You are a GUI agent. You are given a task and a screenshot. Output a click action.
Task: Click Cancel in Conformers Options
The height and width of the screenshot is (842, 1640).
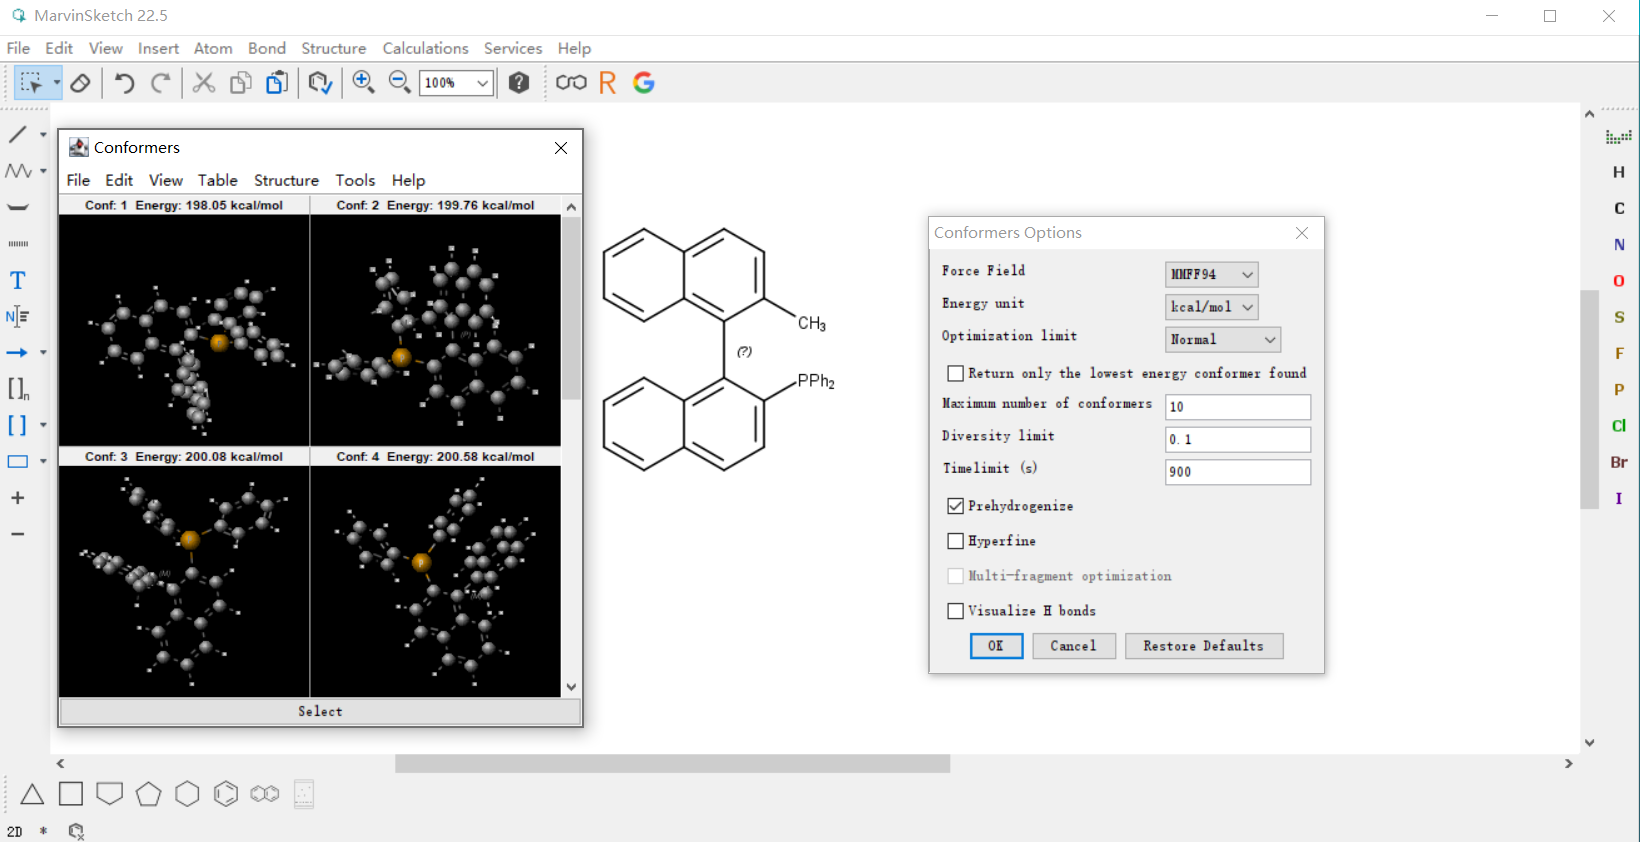[x=1073, y=646]
